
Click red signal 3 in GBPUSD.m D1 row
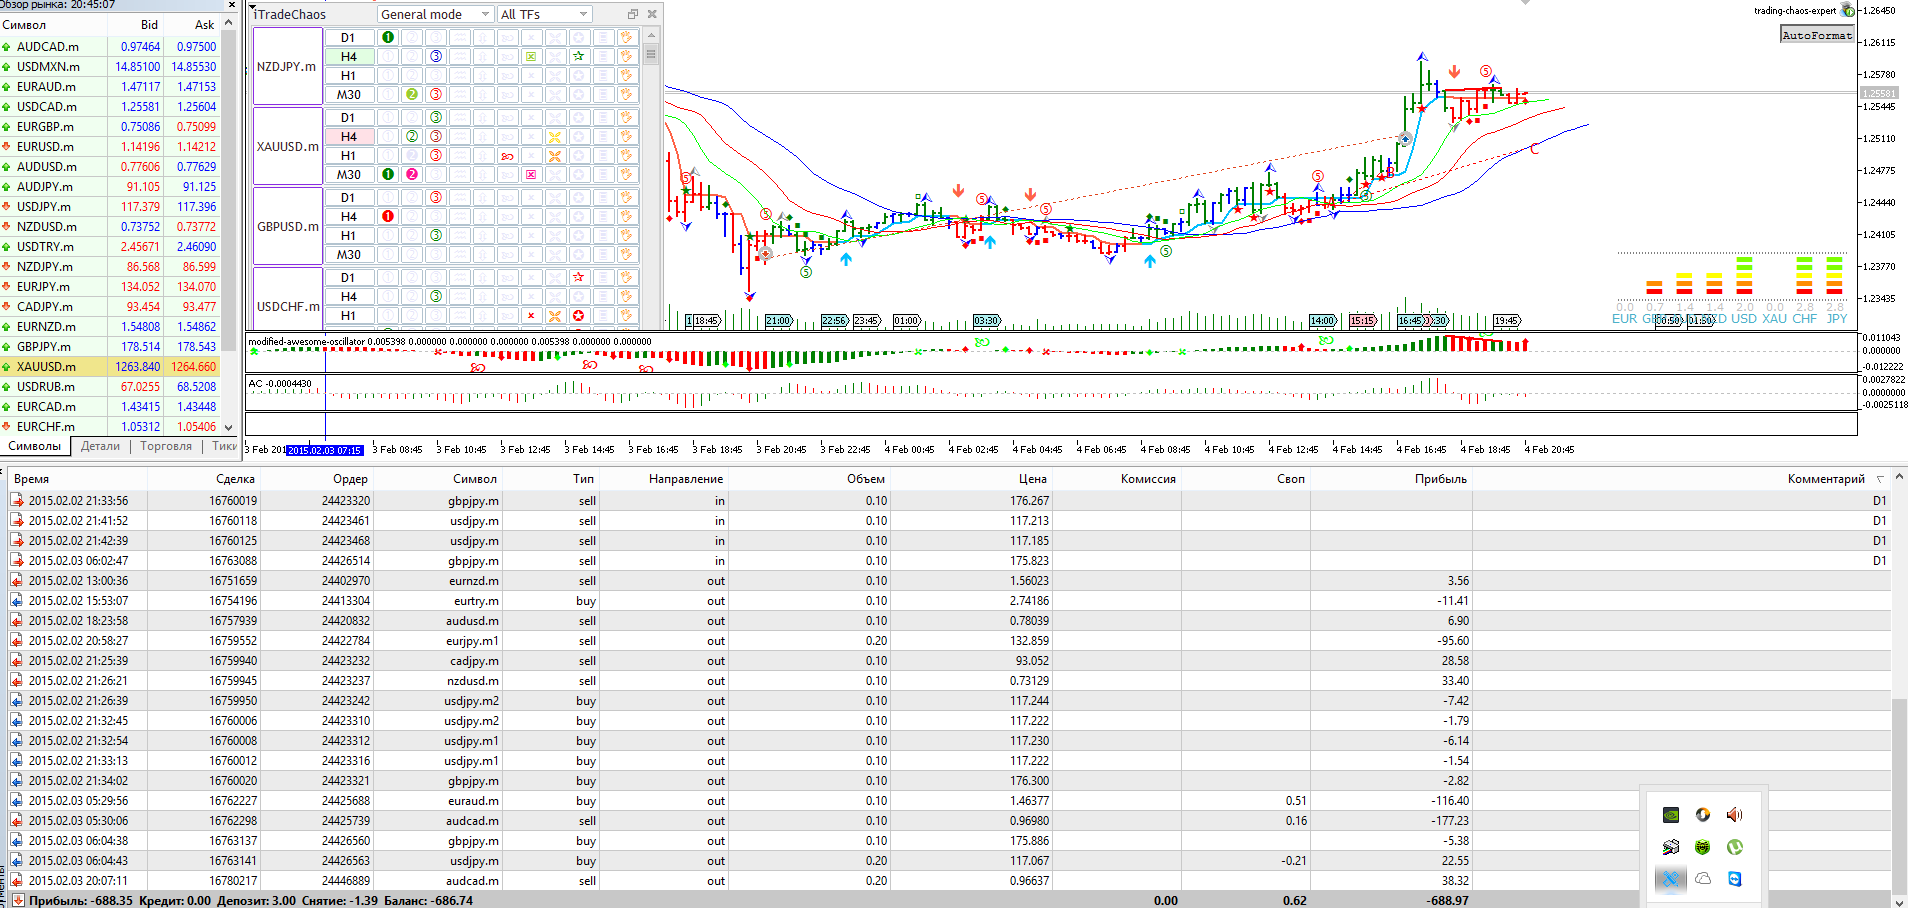pos(436,197)
